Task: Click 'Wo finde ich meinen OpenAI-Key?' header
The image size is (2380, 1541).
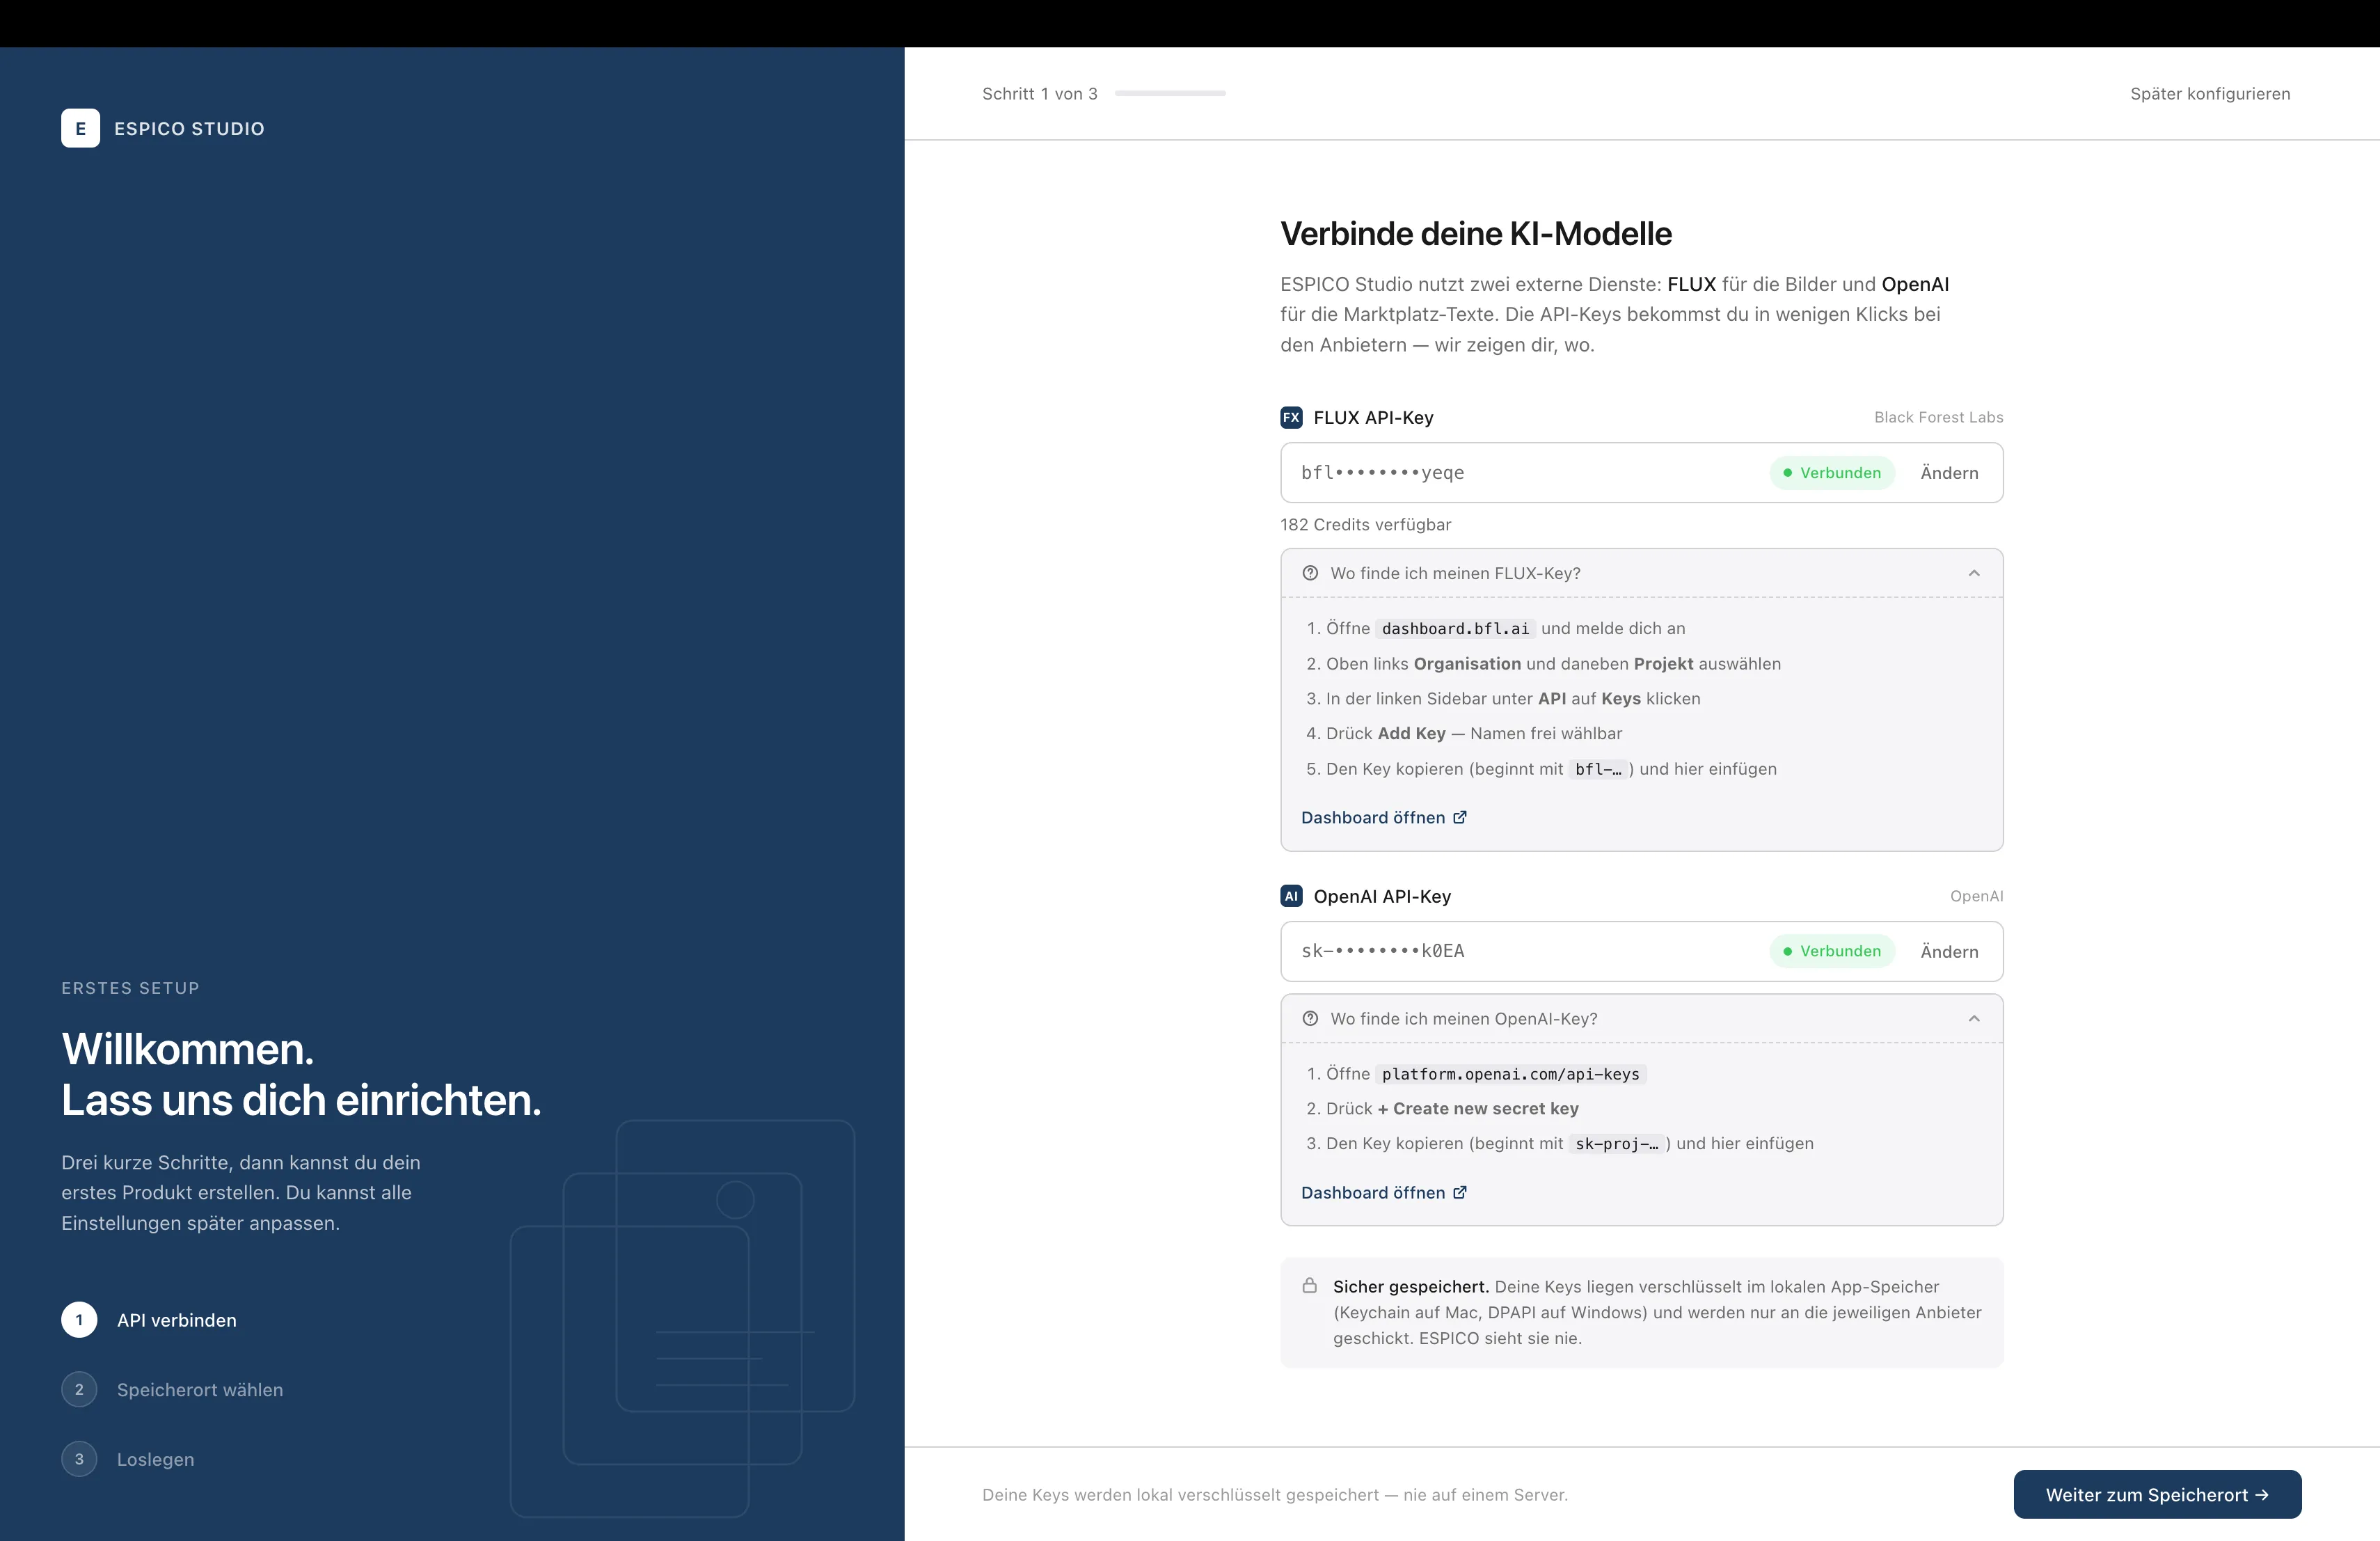Action: (1642, 1018)
